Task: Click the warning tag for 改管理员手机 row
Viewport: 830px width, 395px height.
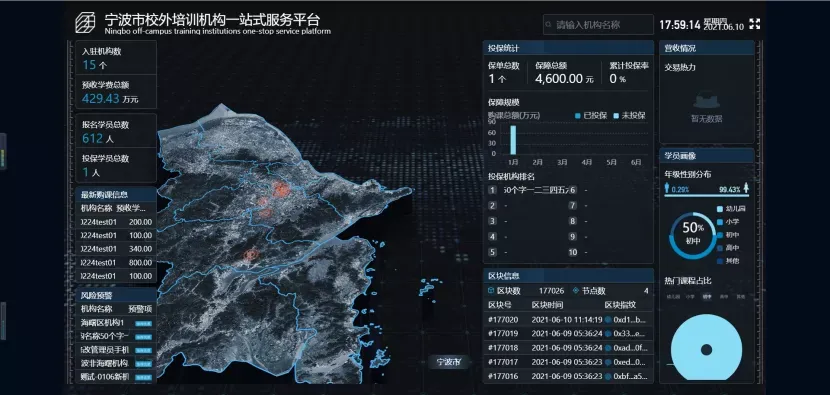Action: coord(143,351)
